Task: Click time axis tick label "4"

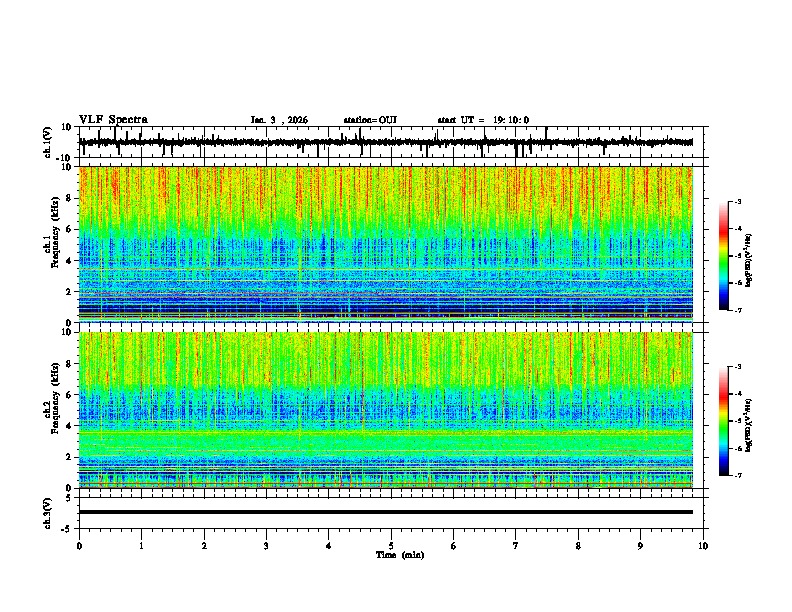Action: point(329,546)
